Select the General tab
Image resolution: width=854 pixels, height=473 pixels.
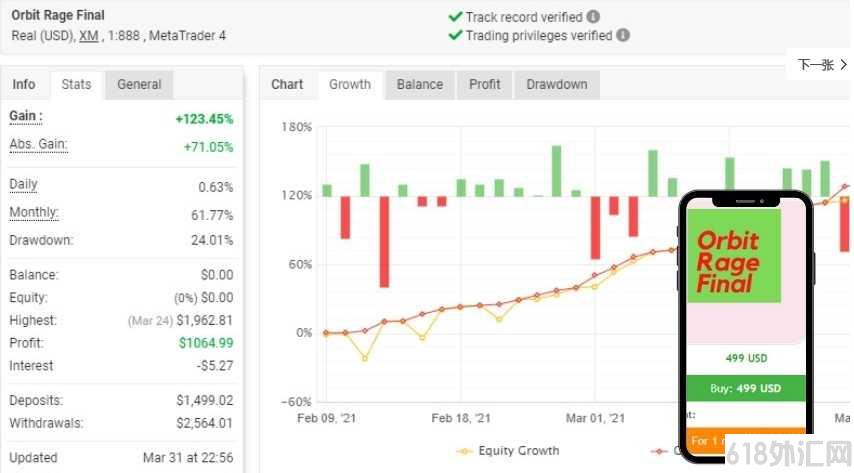click(139, 84)
